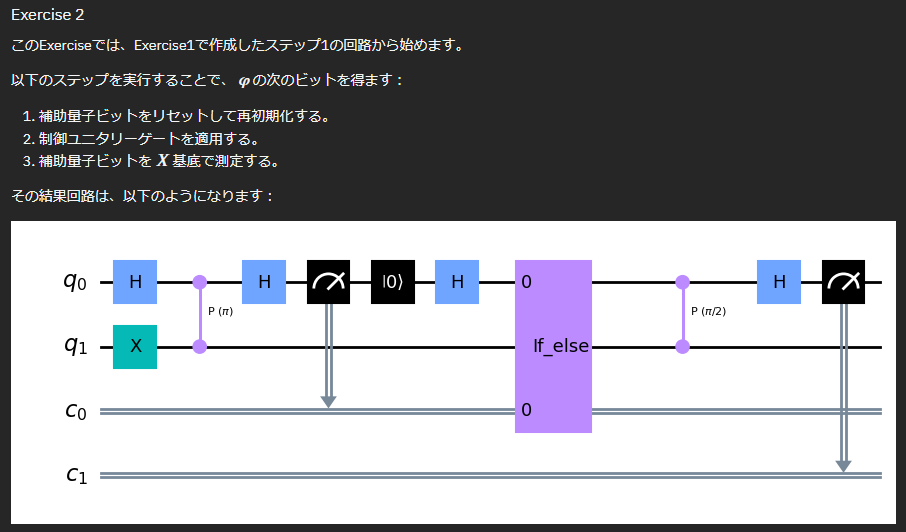Click the q0 control dot of P(π/2) gate
Image resolution: width=906 pixels, height=532 pixels.
point(682,282)
